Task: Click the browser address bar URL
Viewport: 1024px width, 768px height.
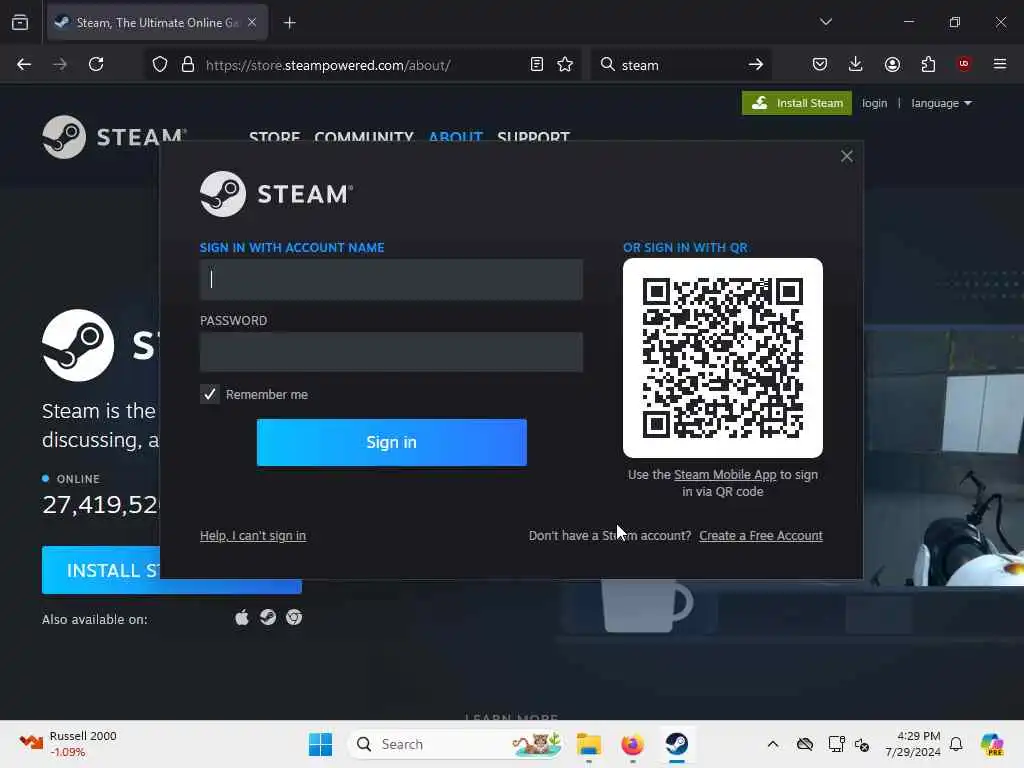Action: [x=328, y=65]
